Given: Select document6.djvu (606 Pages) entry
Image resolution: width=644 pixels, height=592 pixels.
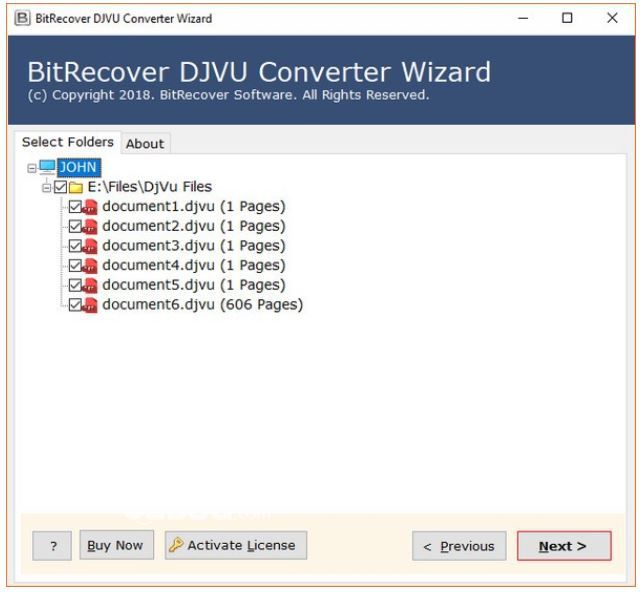Looking at the screenshot, I should [x=202, y=304].
